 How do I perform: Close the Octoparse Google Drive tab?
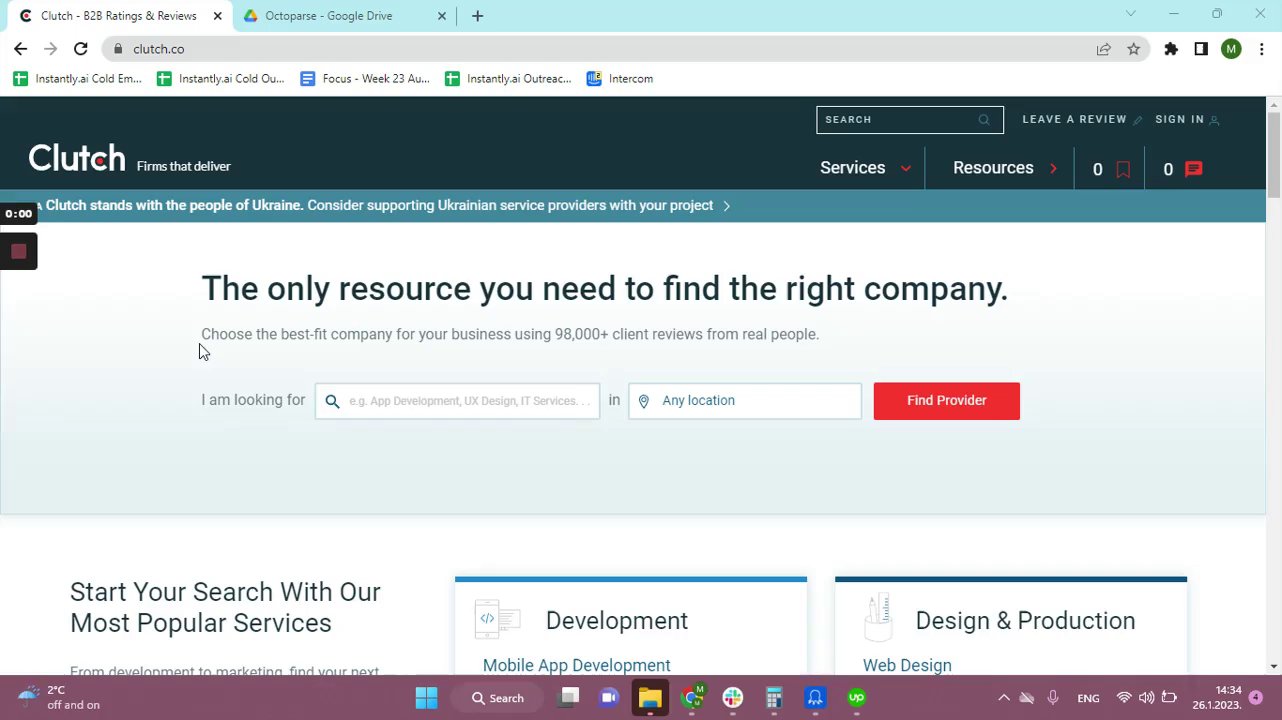[x=441, y=16]
